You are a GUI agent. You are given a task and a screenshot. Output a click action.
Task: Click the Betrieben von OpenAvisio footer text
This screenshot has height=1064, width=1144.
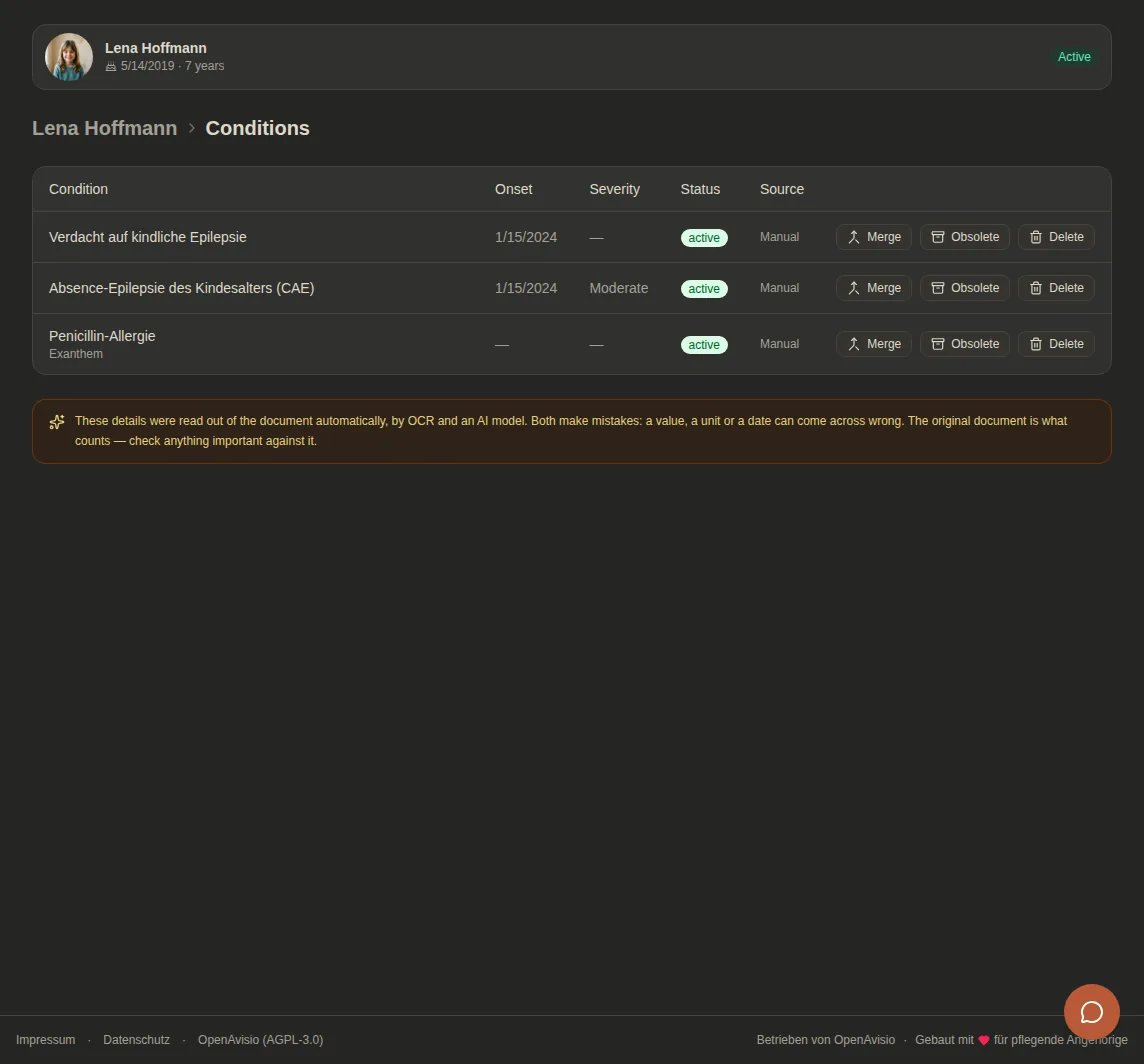click(x=826, y=1040)
